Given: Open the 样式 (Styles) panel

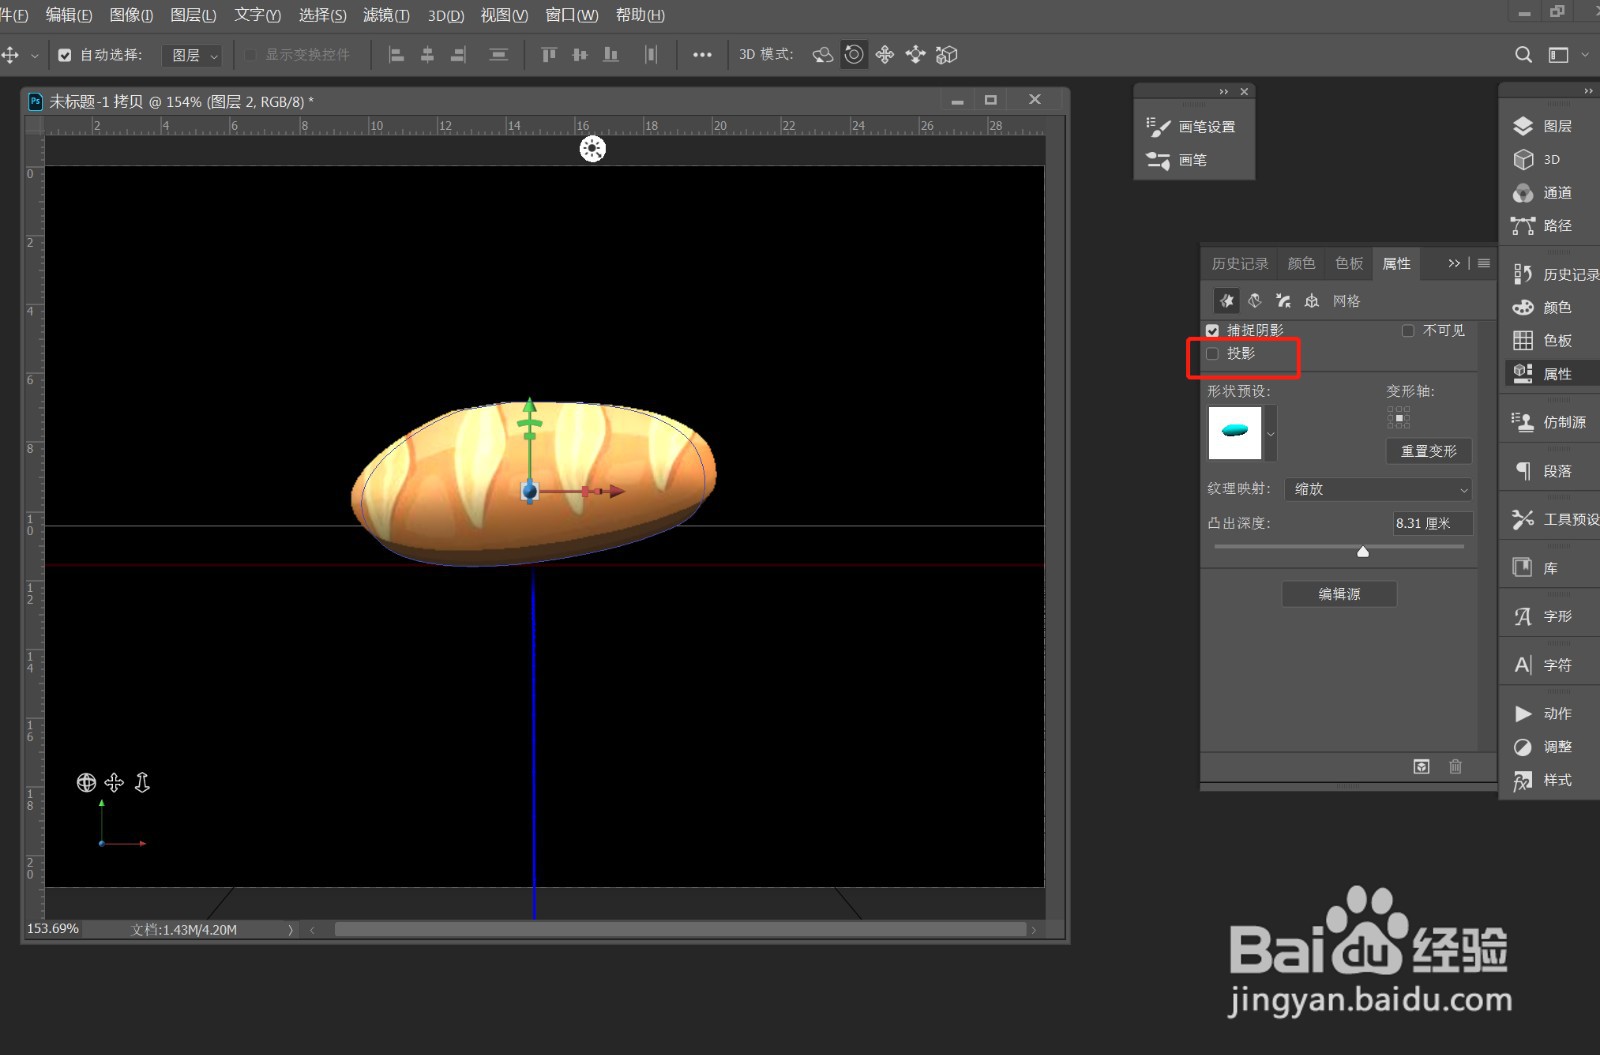Looking at the screenshot, I should click(1523, 780).
